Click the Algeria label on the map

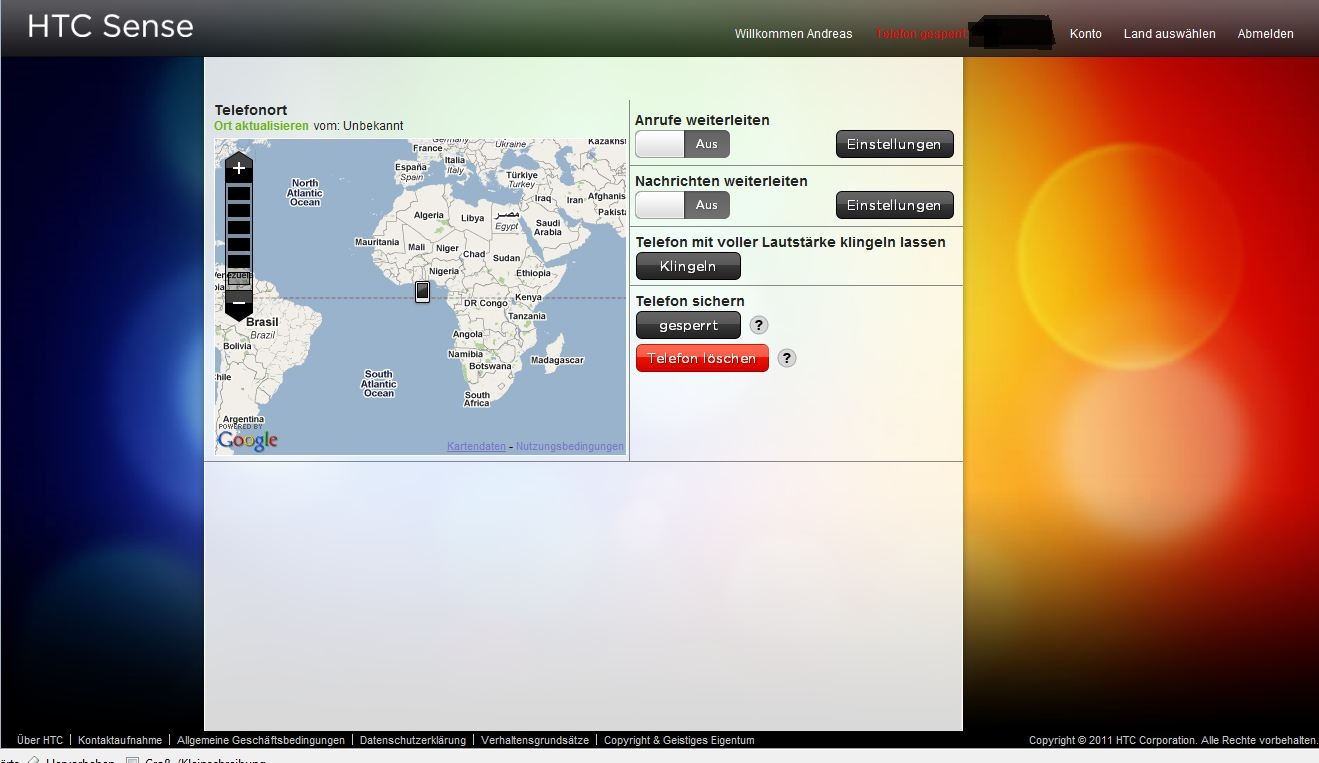point(428,215)
